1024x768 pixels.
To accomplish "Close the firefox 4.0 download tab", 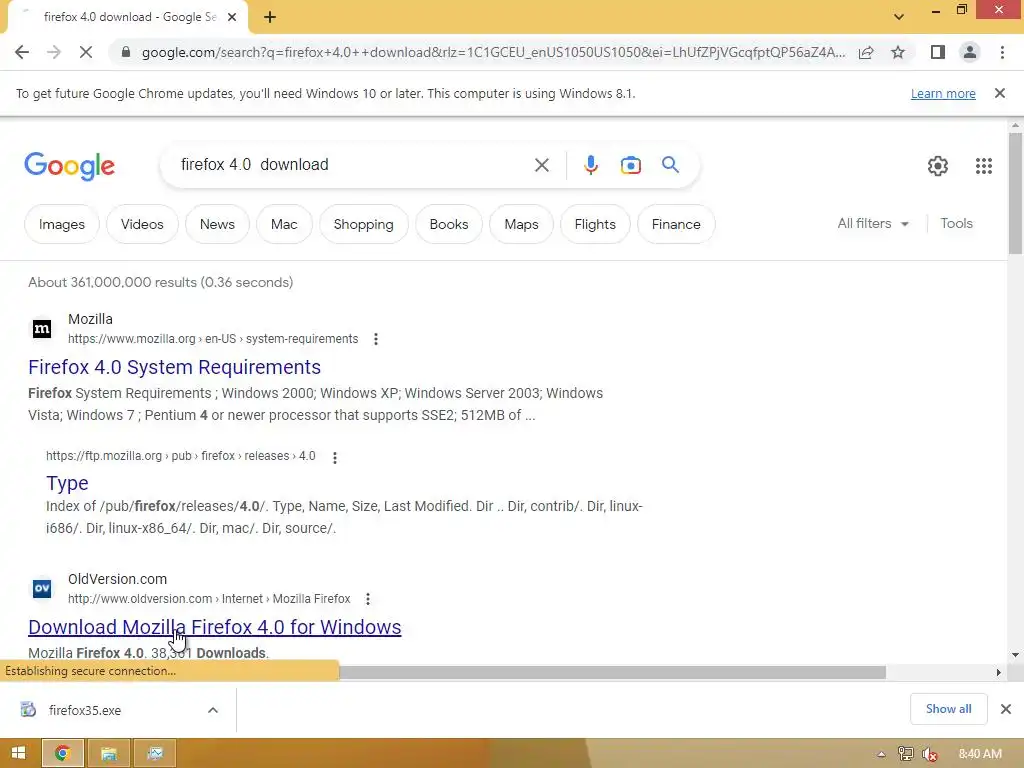I will (232, 17).
